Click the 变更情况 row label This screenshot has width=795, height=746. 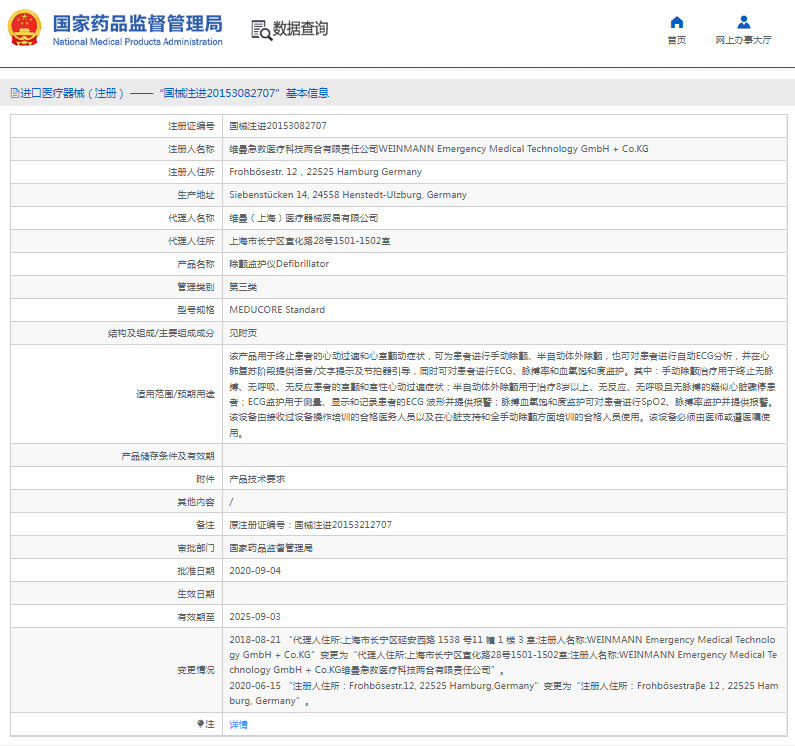[x=194, y=670]
